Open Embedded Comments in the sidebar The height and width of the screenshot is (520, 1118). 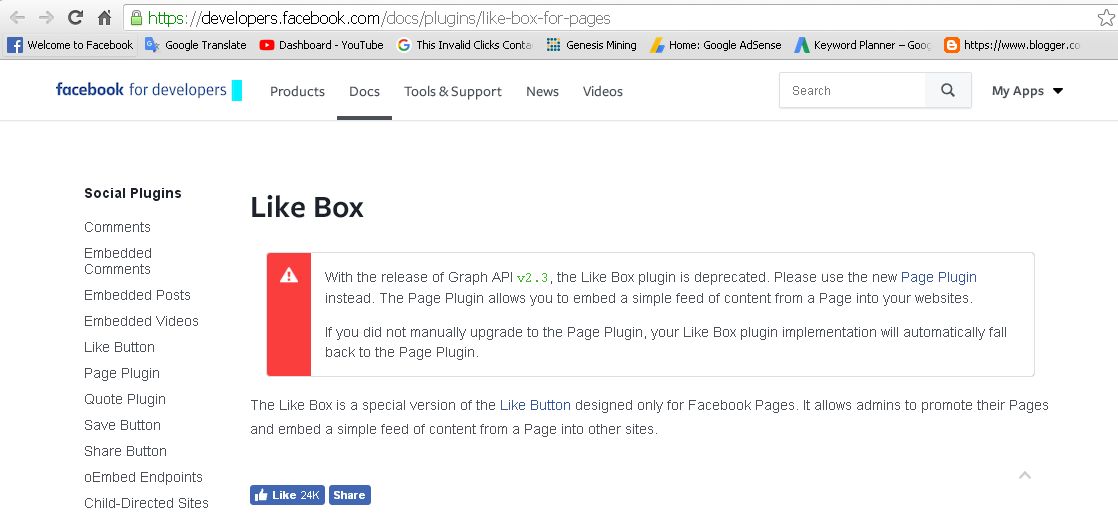(x=118, y=261)
